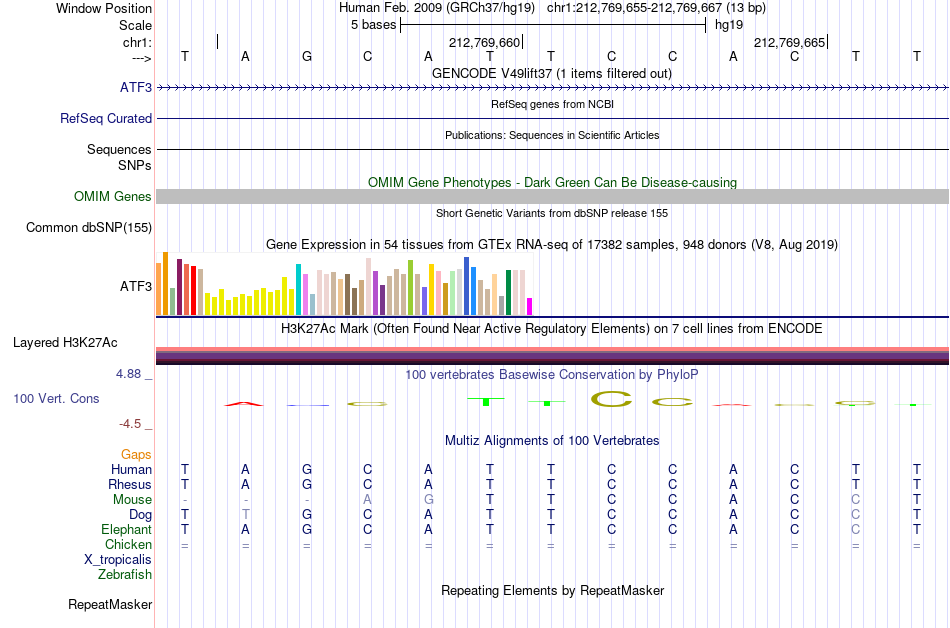Click the 5 bases scale bar
Image resolution: width=950 pixels, height=628 pixels.
(x=553, y=25)
